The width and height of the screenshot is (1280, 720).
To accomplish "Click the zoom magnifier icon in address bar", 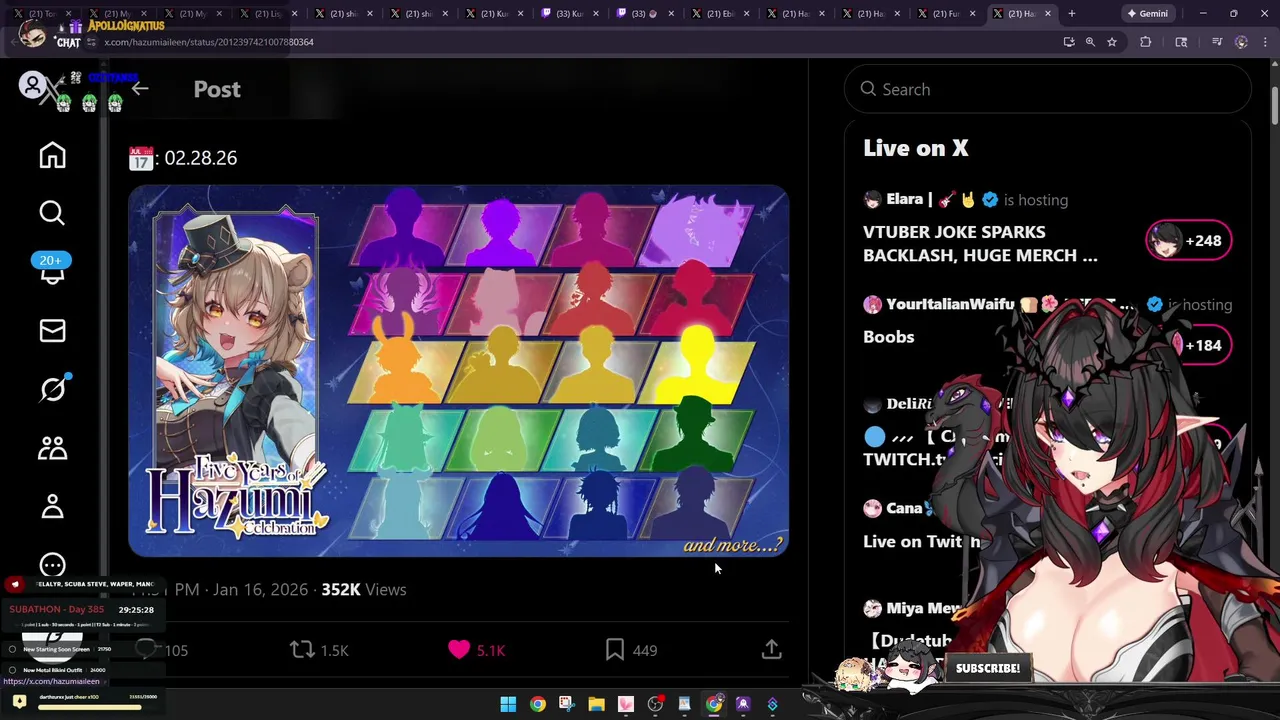I will pyautogui.click(x=1090, y=42).
